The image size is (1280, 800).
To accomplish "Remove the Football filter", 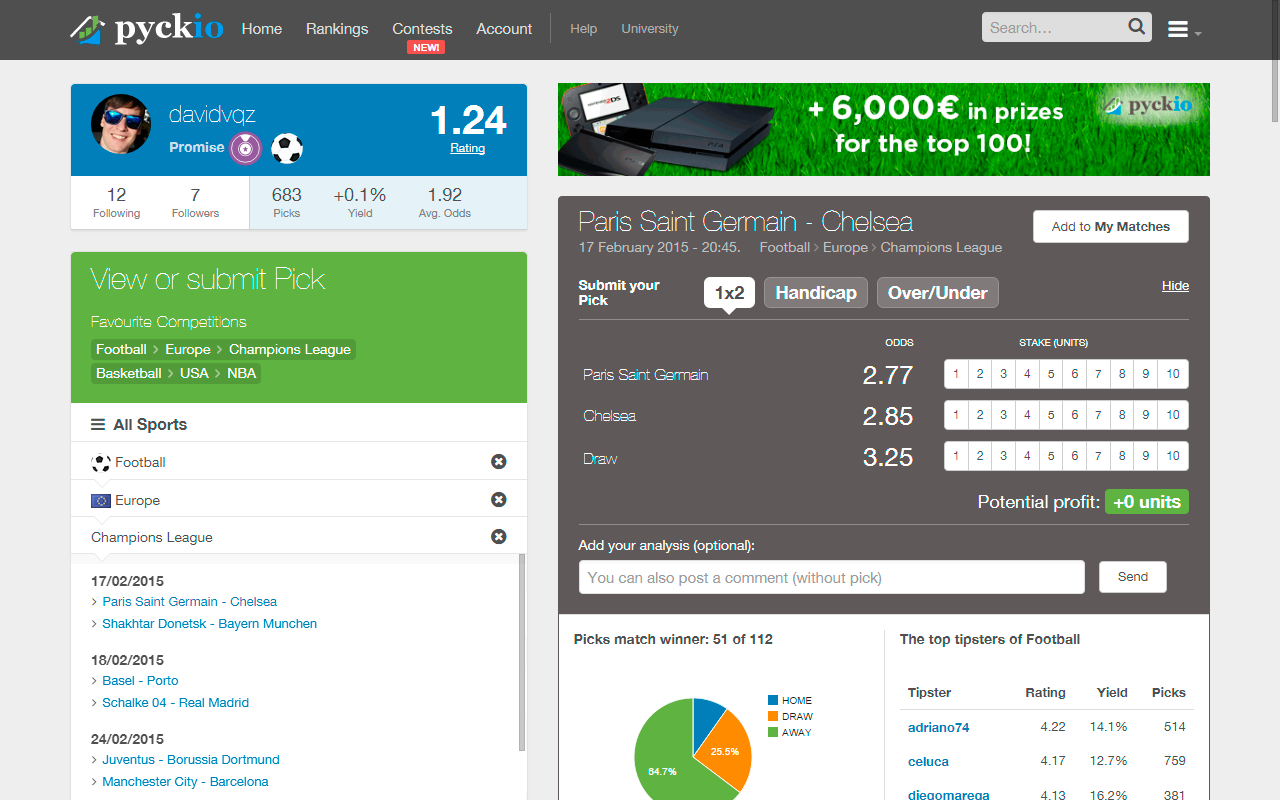I will pyautogui.click(x=499, y=461).
